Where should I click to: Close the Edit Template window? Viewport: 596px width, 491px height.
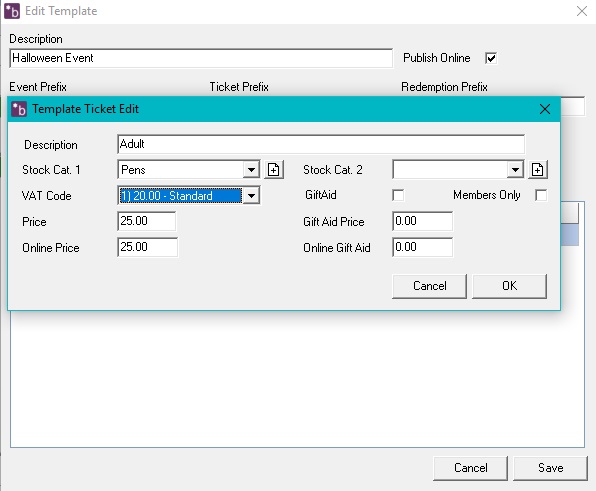(x=582, y=11)
